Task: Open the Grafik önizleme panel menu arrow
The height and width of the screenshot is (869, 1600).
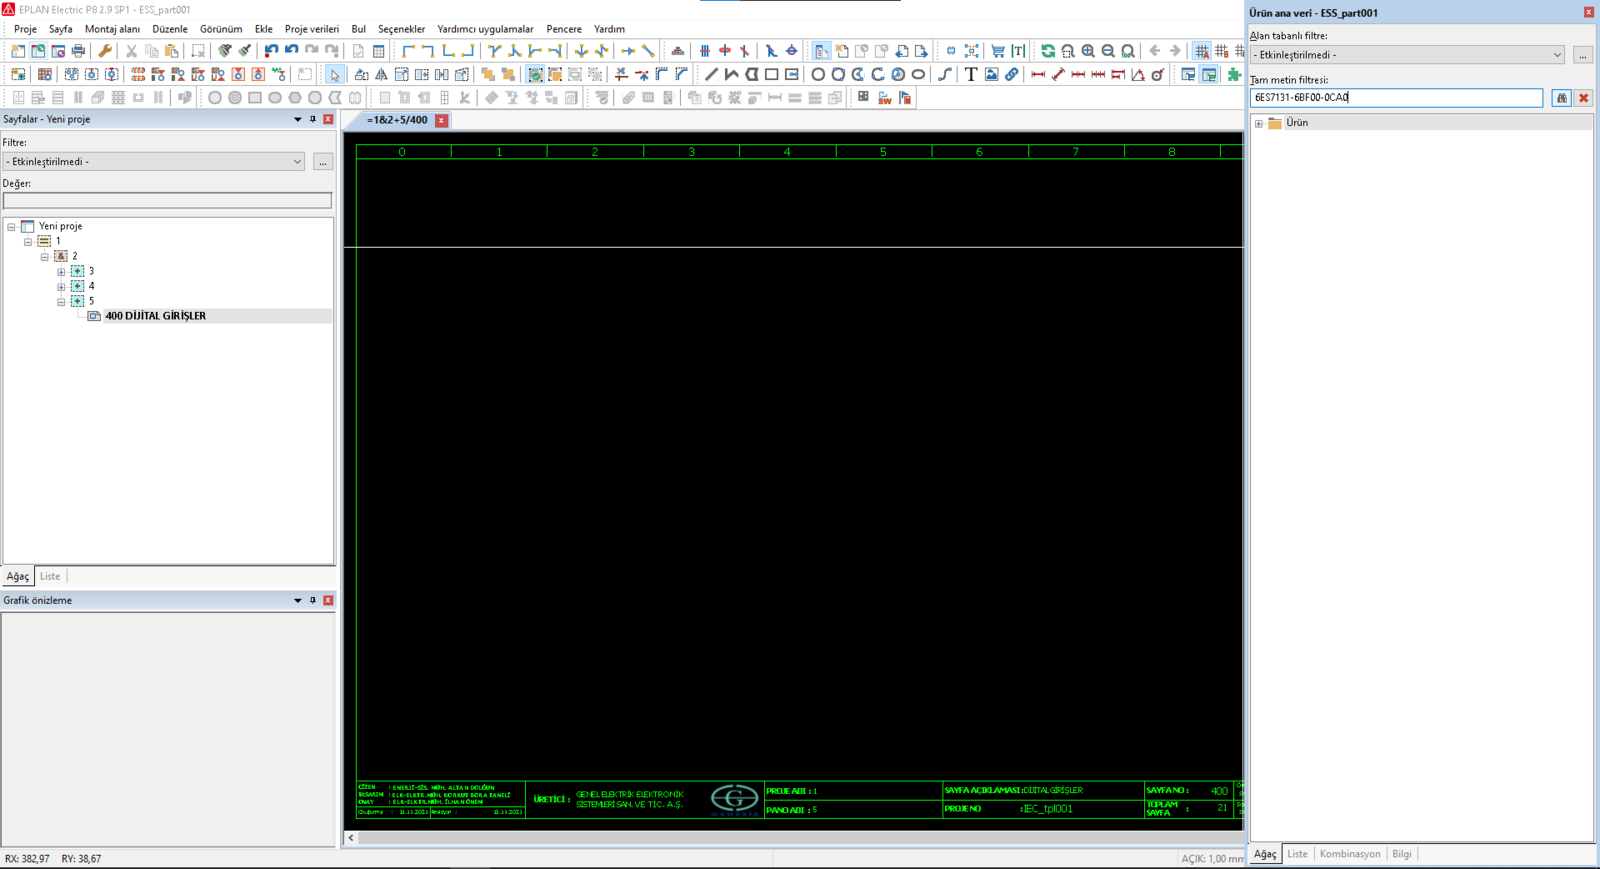Action: [x=297, y=600]
